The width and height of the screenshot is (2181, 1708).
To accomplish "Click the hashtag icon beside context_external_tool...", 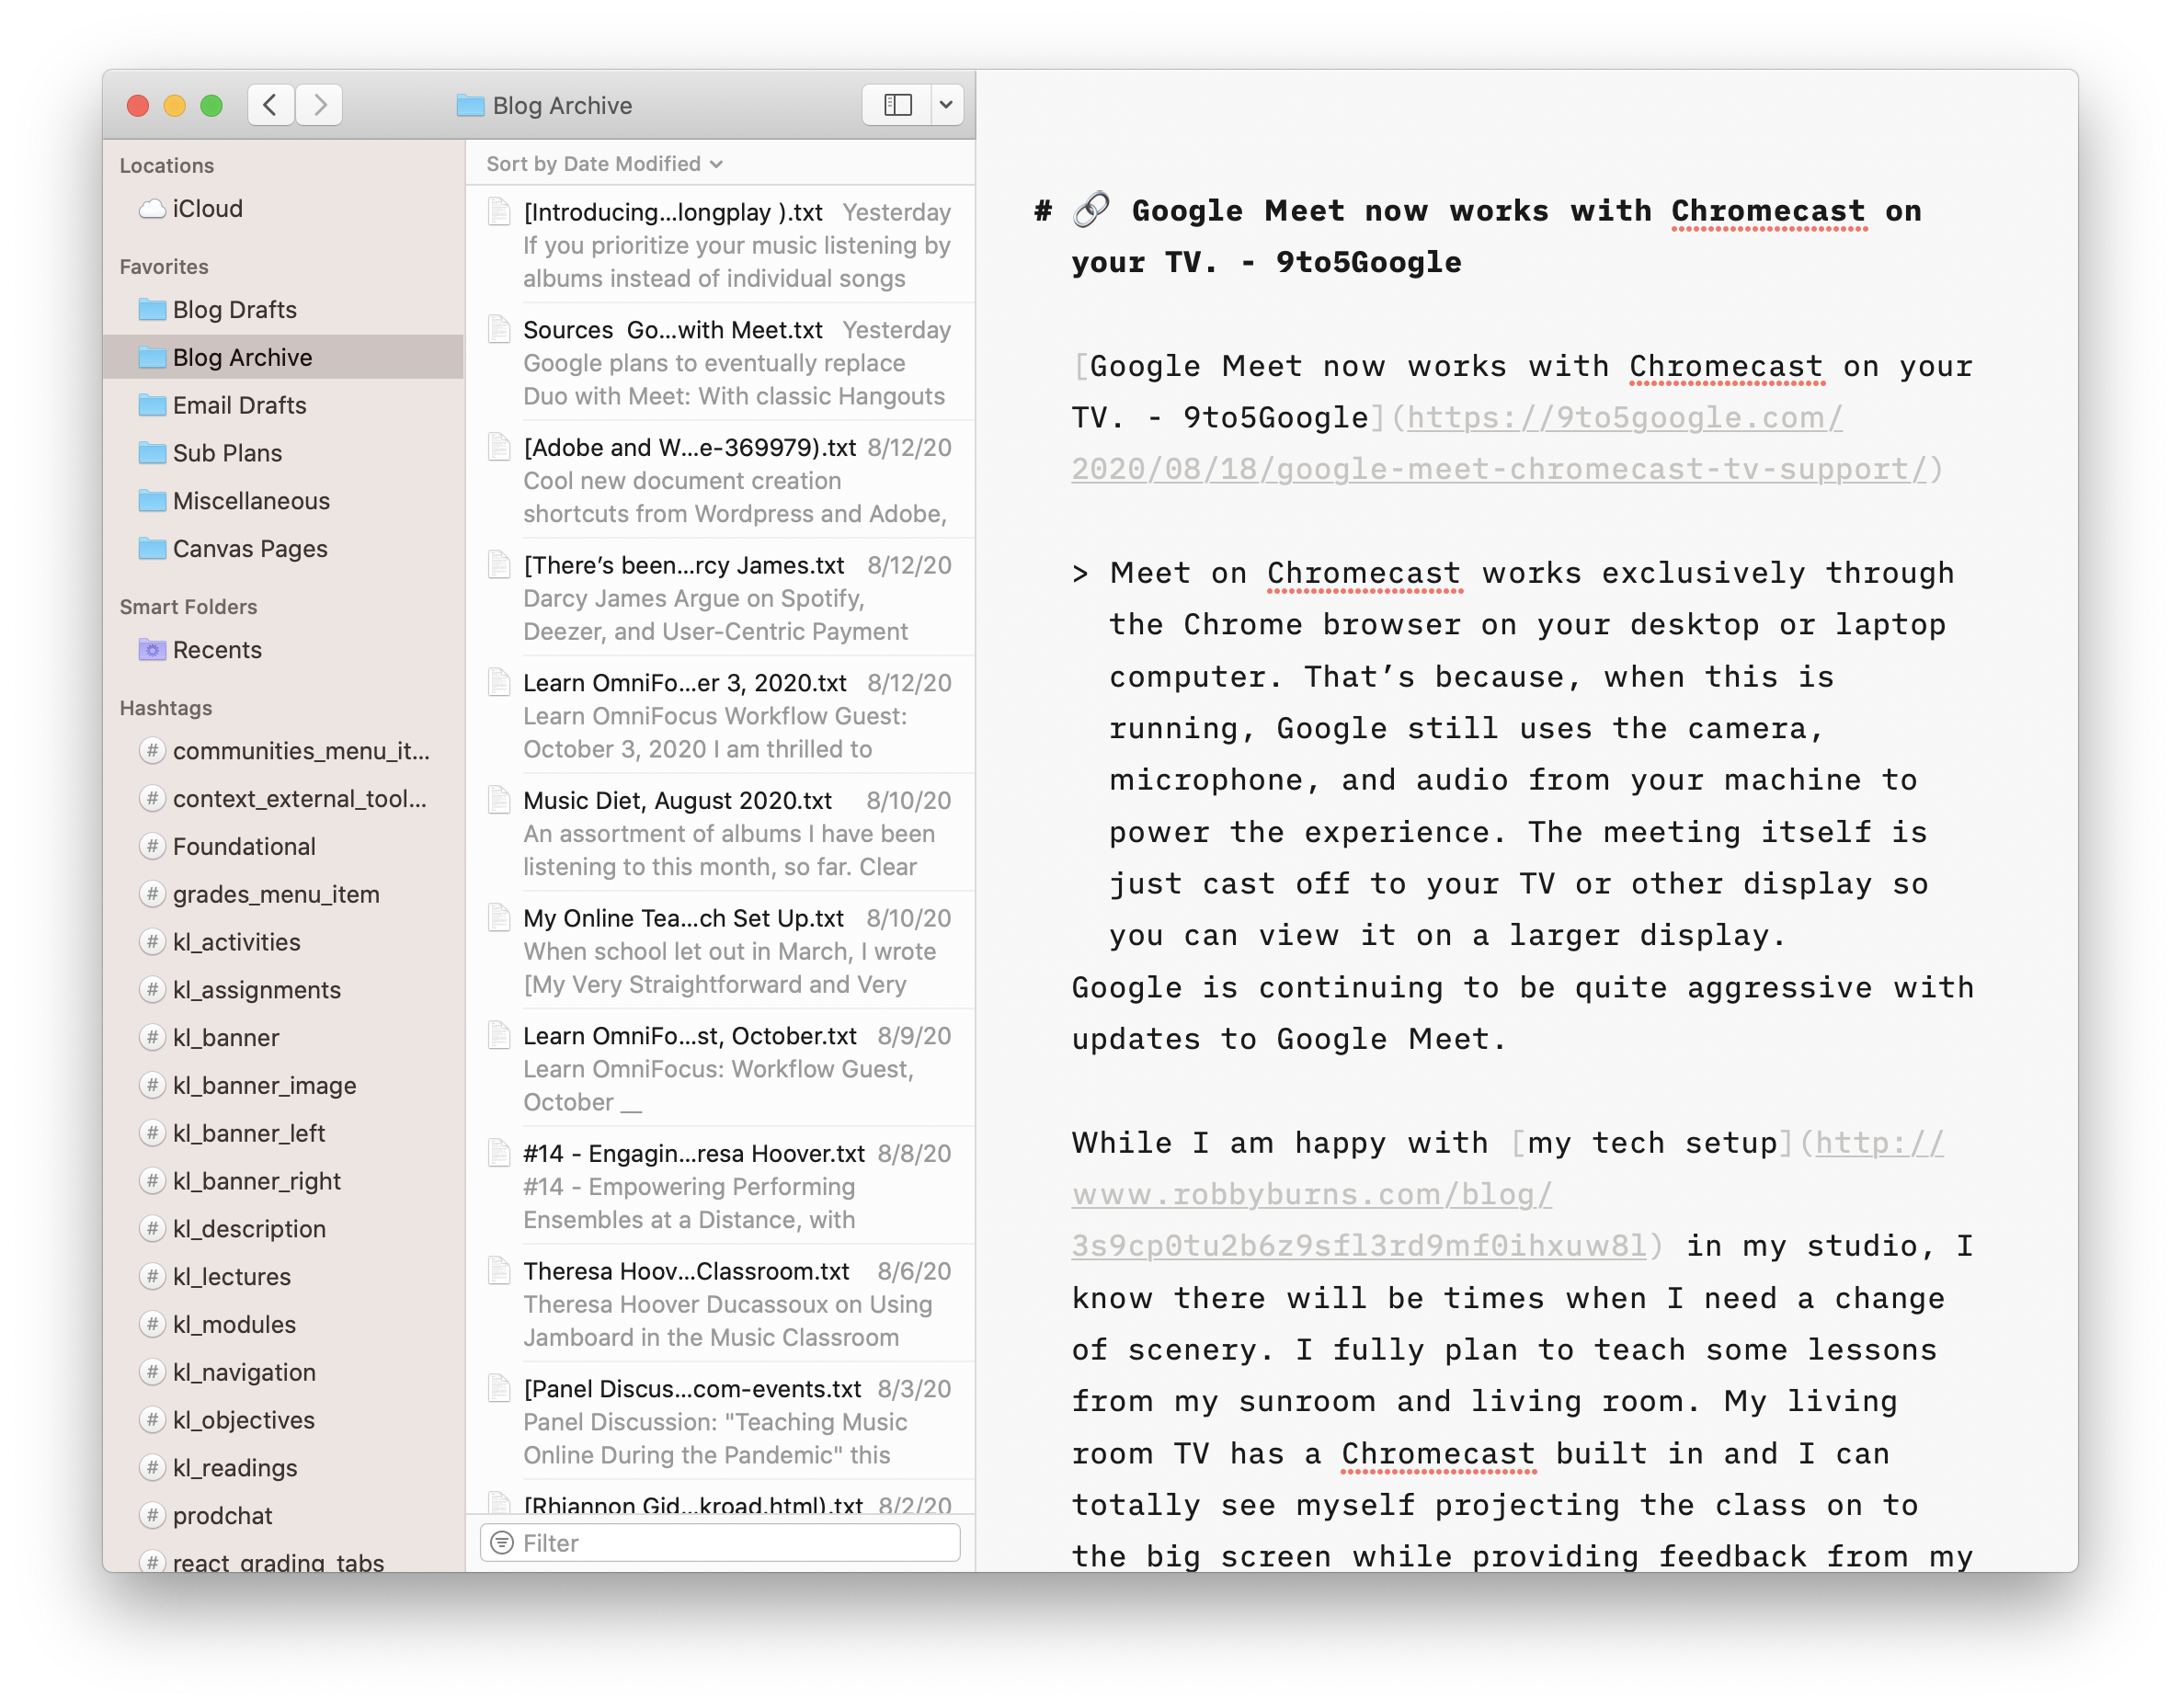I will pos(152,798).
